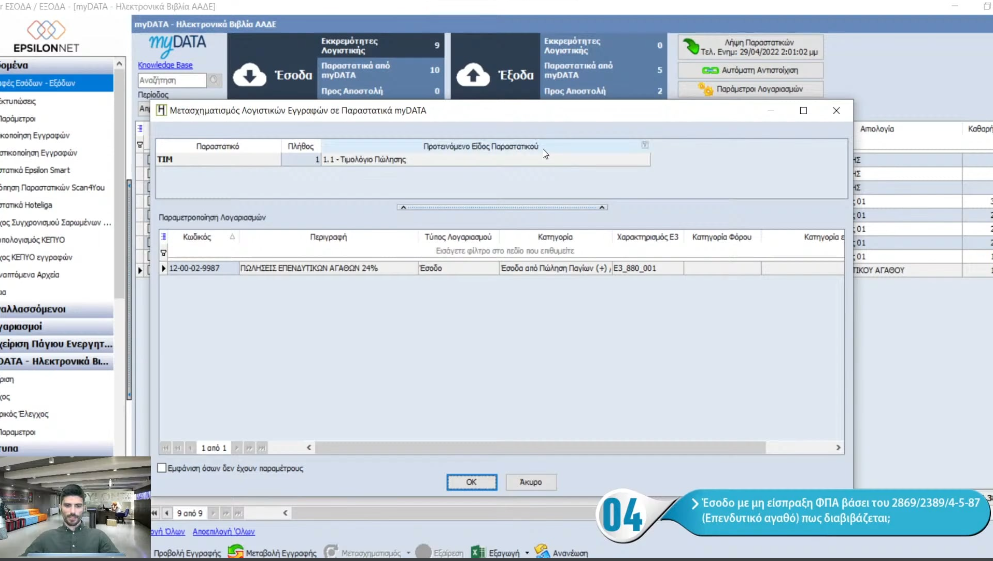This screenshot has width=993, height=561.
Task: Confirm the dialog with OK
Action: (x=472, y=482)
